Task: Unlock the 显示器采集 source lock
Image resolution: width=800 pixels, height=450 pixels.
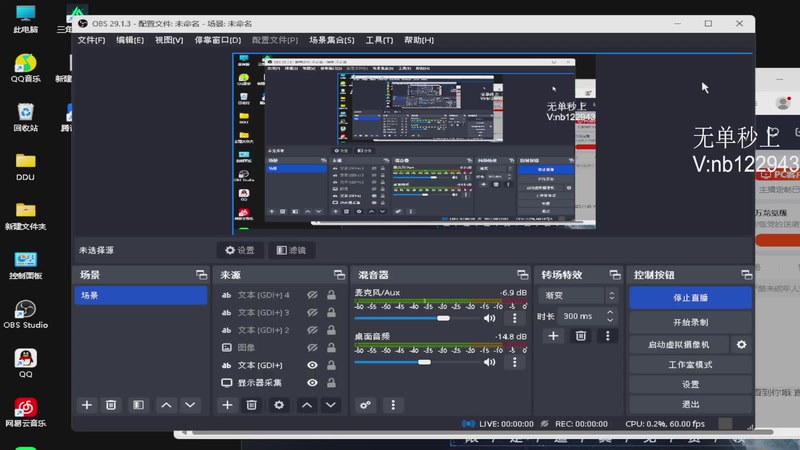Action: click(x=331, y=383)
